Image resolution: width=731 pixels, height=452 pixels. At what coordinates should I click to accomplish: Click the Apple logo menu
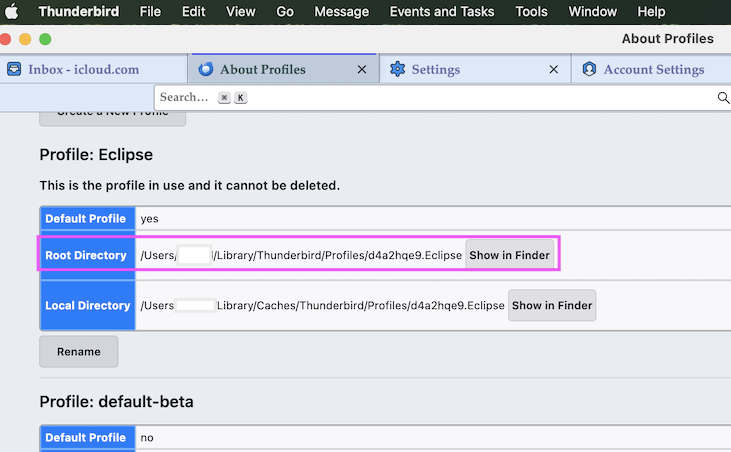pyautogui.click(x=13, y=12)
